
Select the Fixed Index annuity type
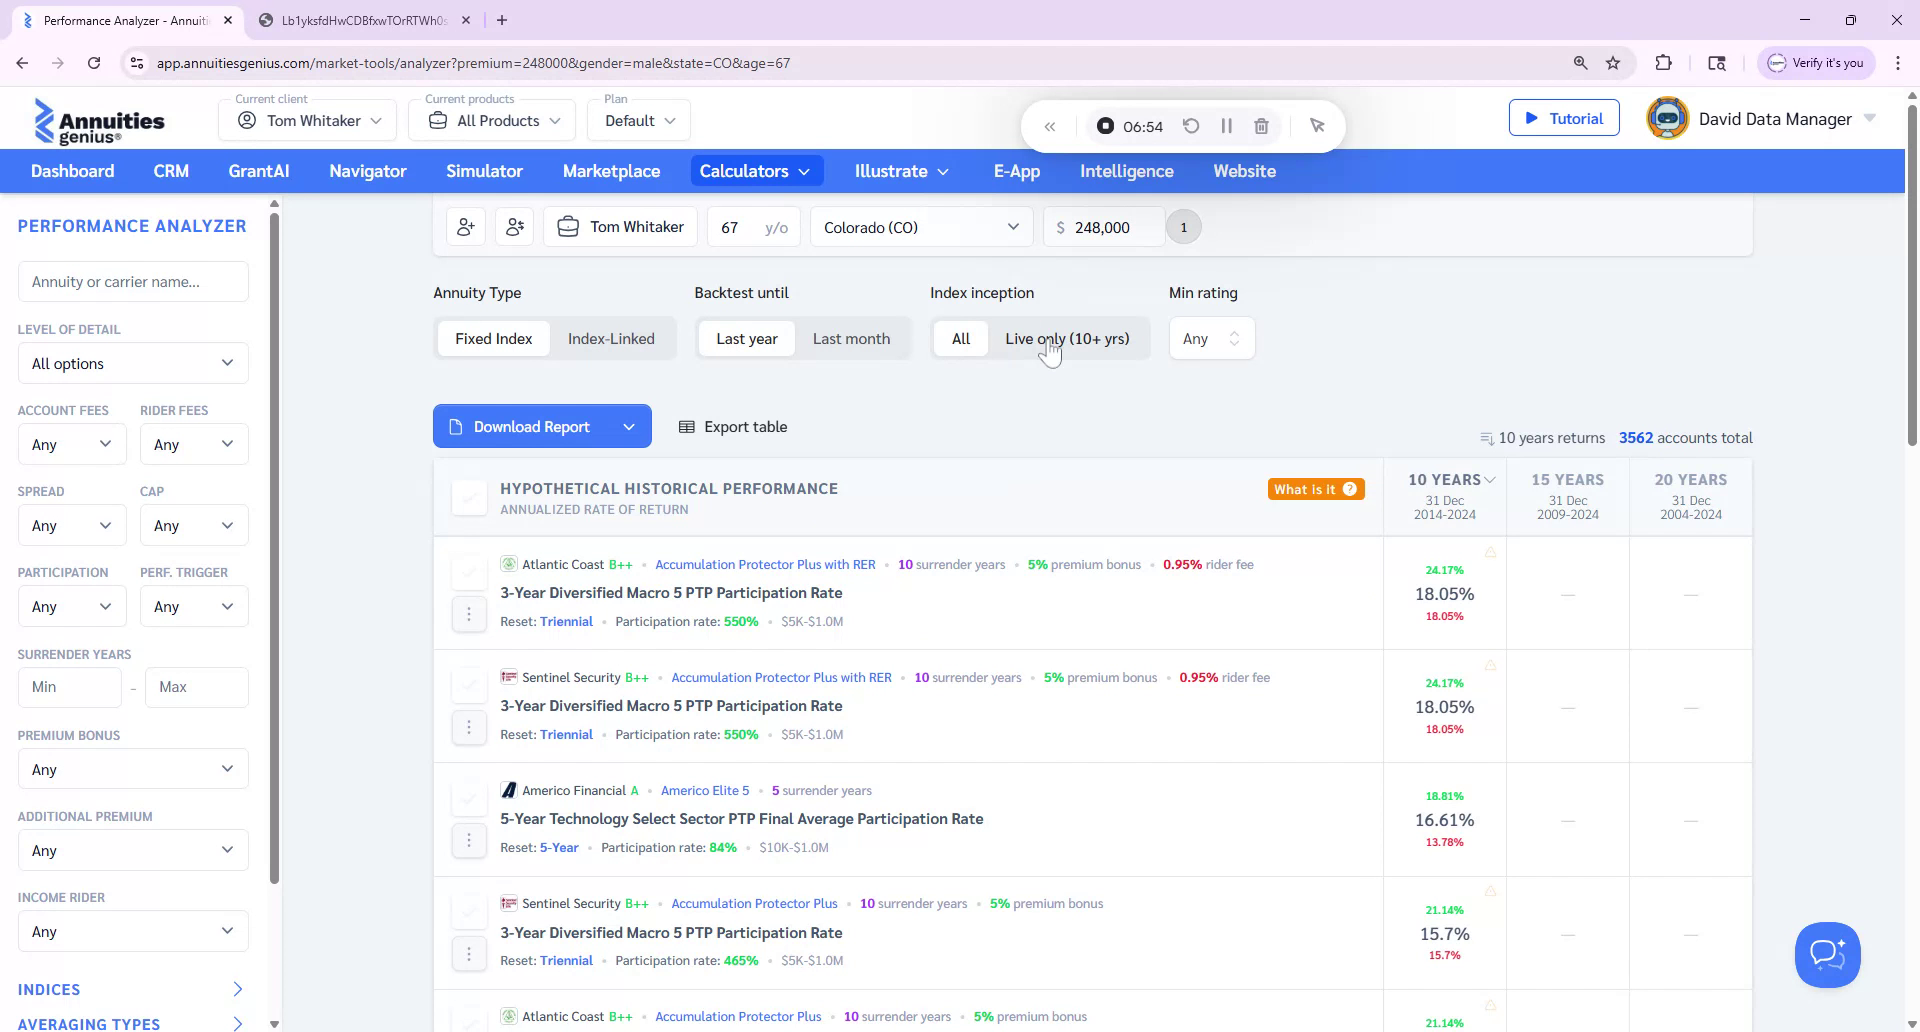pos(493,338)
